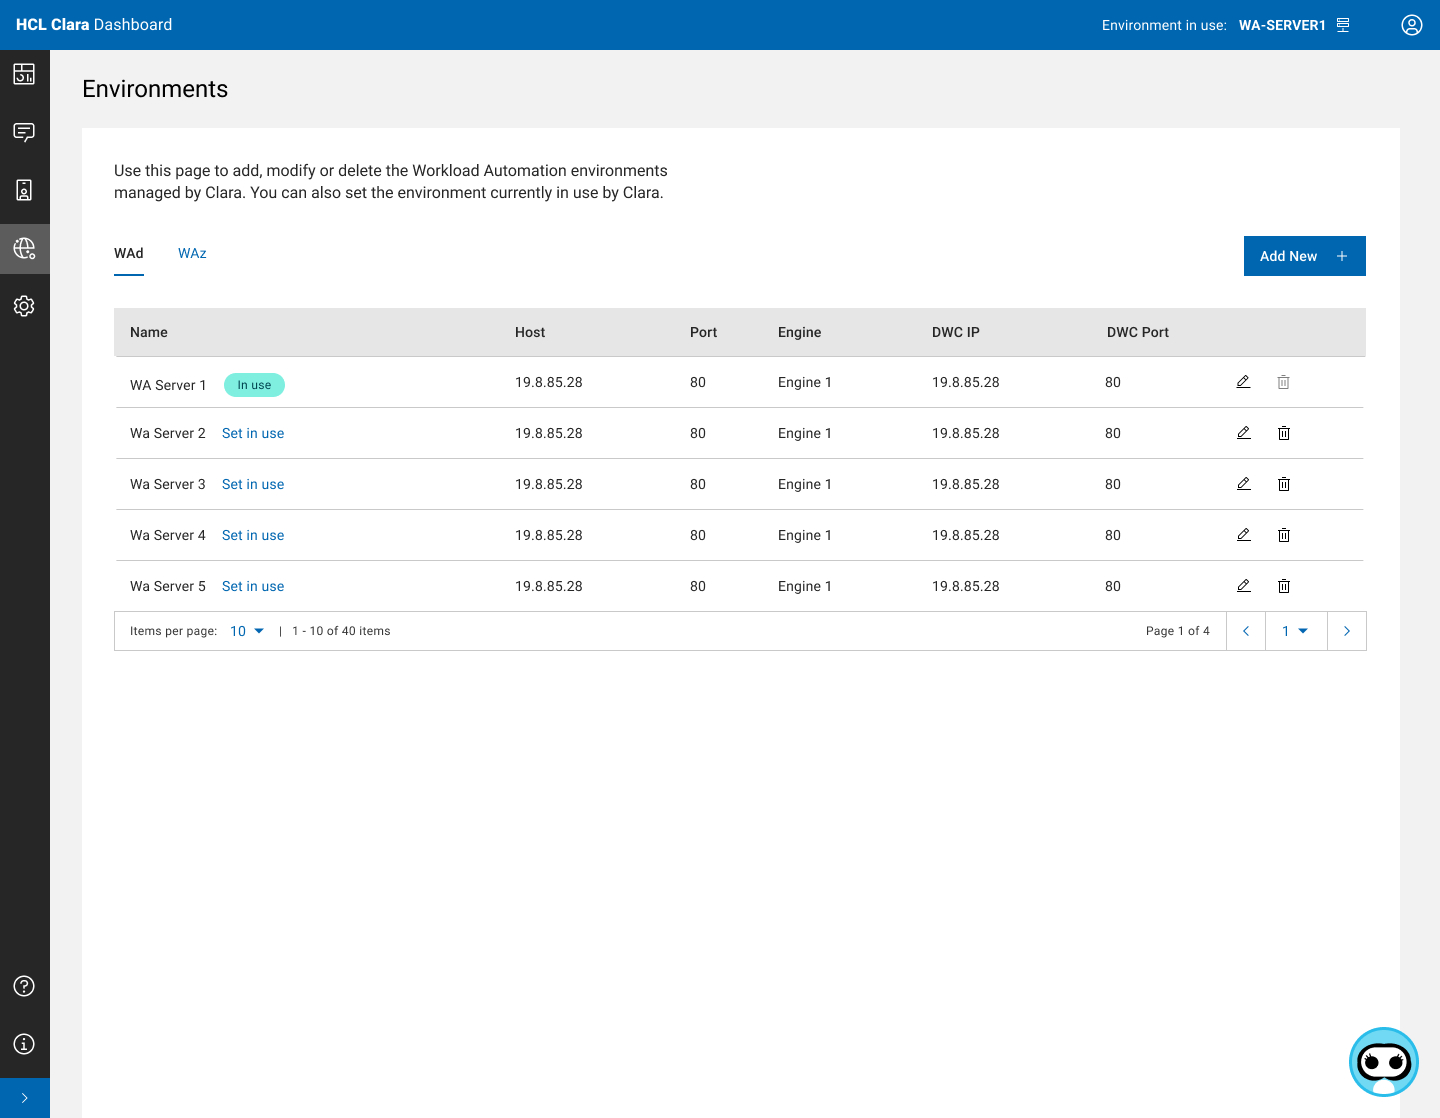Click the environments globe sidebar icon
1440x1118 pixels.
click(24, 248)
